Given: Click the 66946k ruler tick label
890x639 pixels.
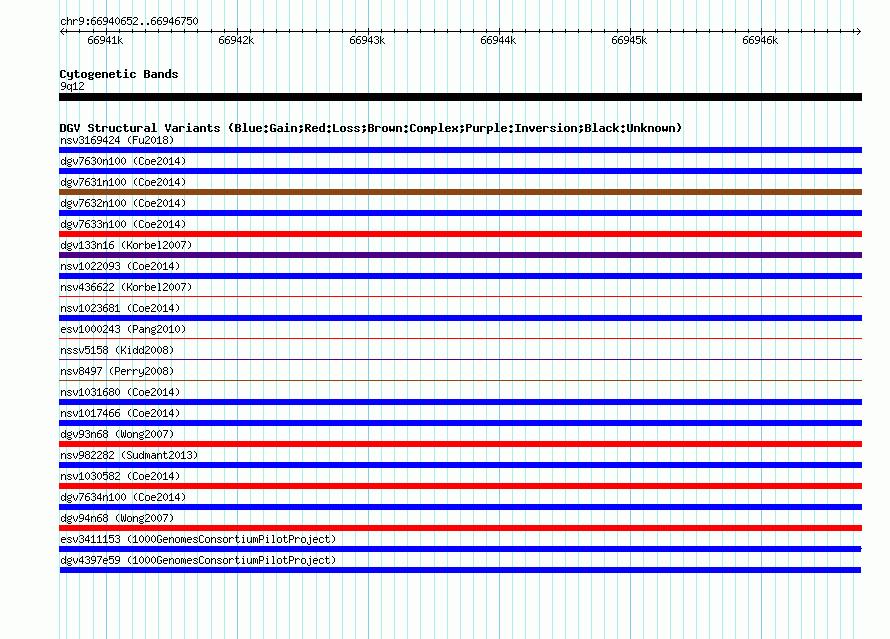Looking at the screenshot, I should pos(760,40).
